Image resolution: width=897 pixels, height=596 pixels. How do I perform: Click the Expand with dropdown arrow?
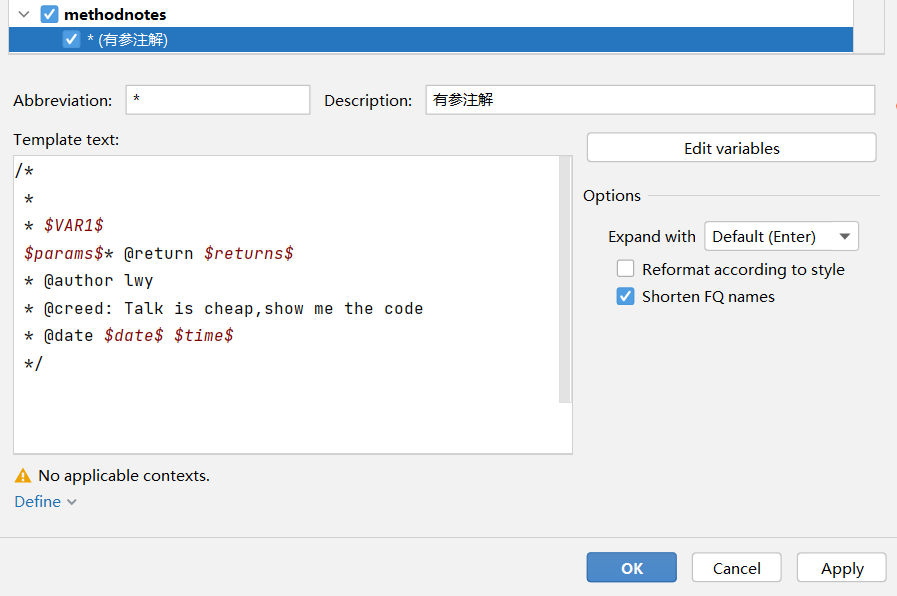[x=844, y=236]
